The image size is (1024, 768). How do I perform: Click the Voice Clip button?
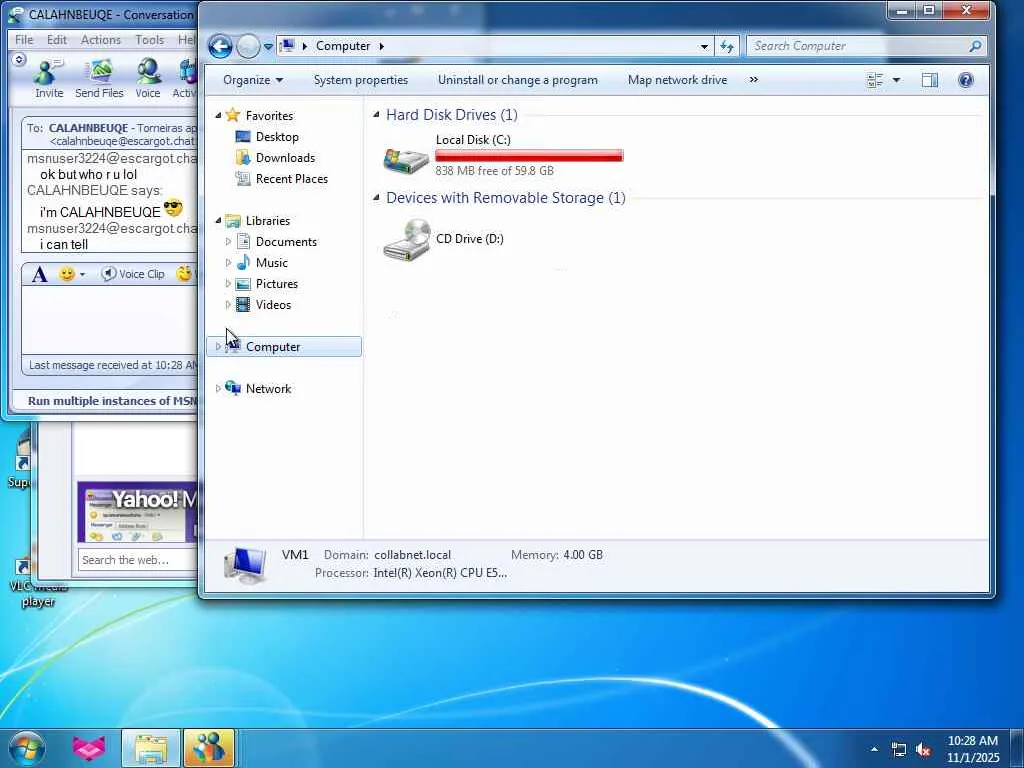pyautogui.click(x=133, y=274)
